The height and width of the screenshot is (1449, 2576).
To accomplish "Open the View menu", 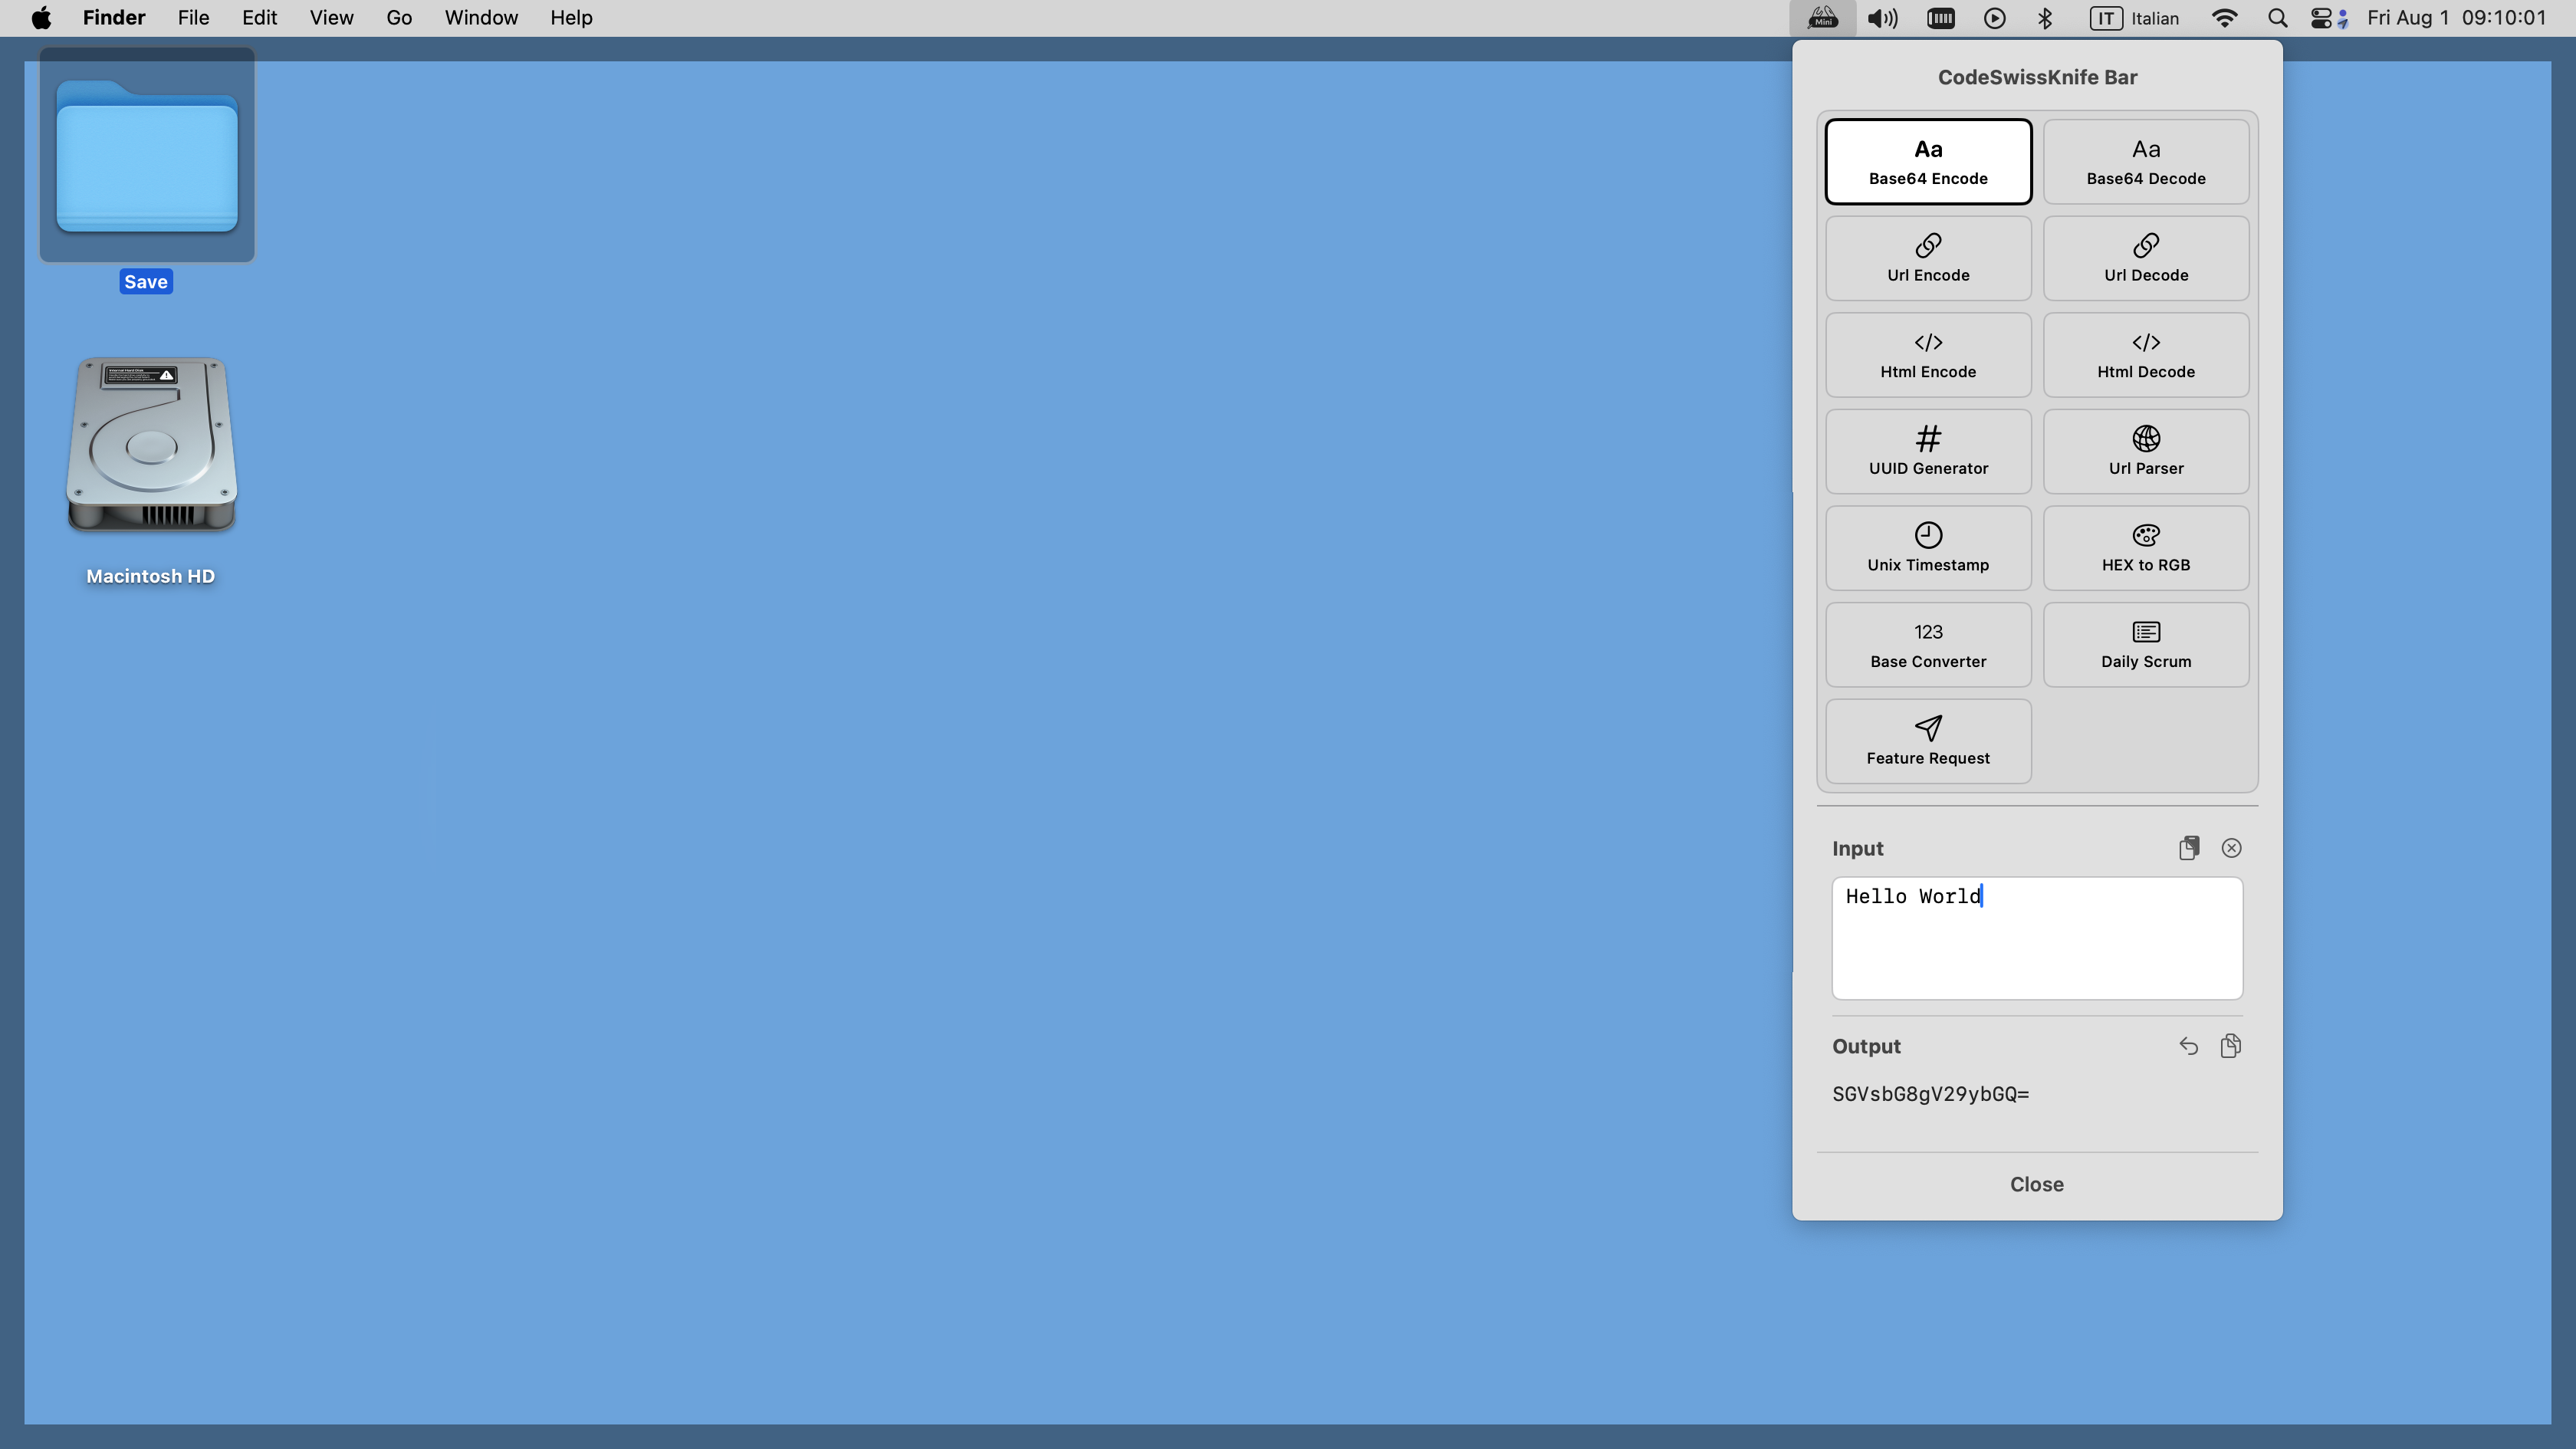I will click(331, 18).
